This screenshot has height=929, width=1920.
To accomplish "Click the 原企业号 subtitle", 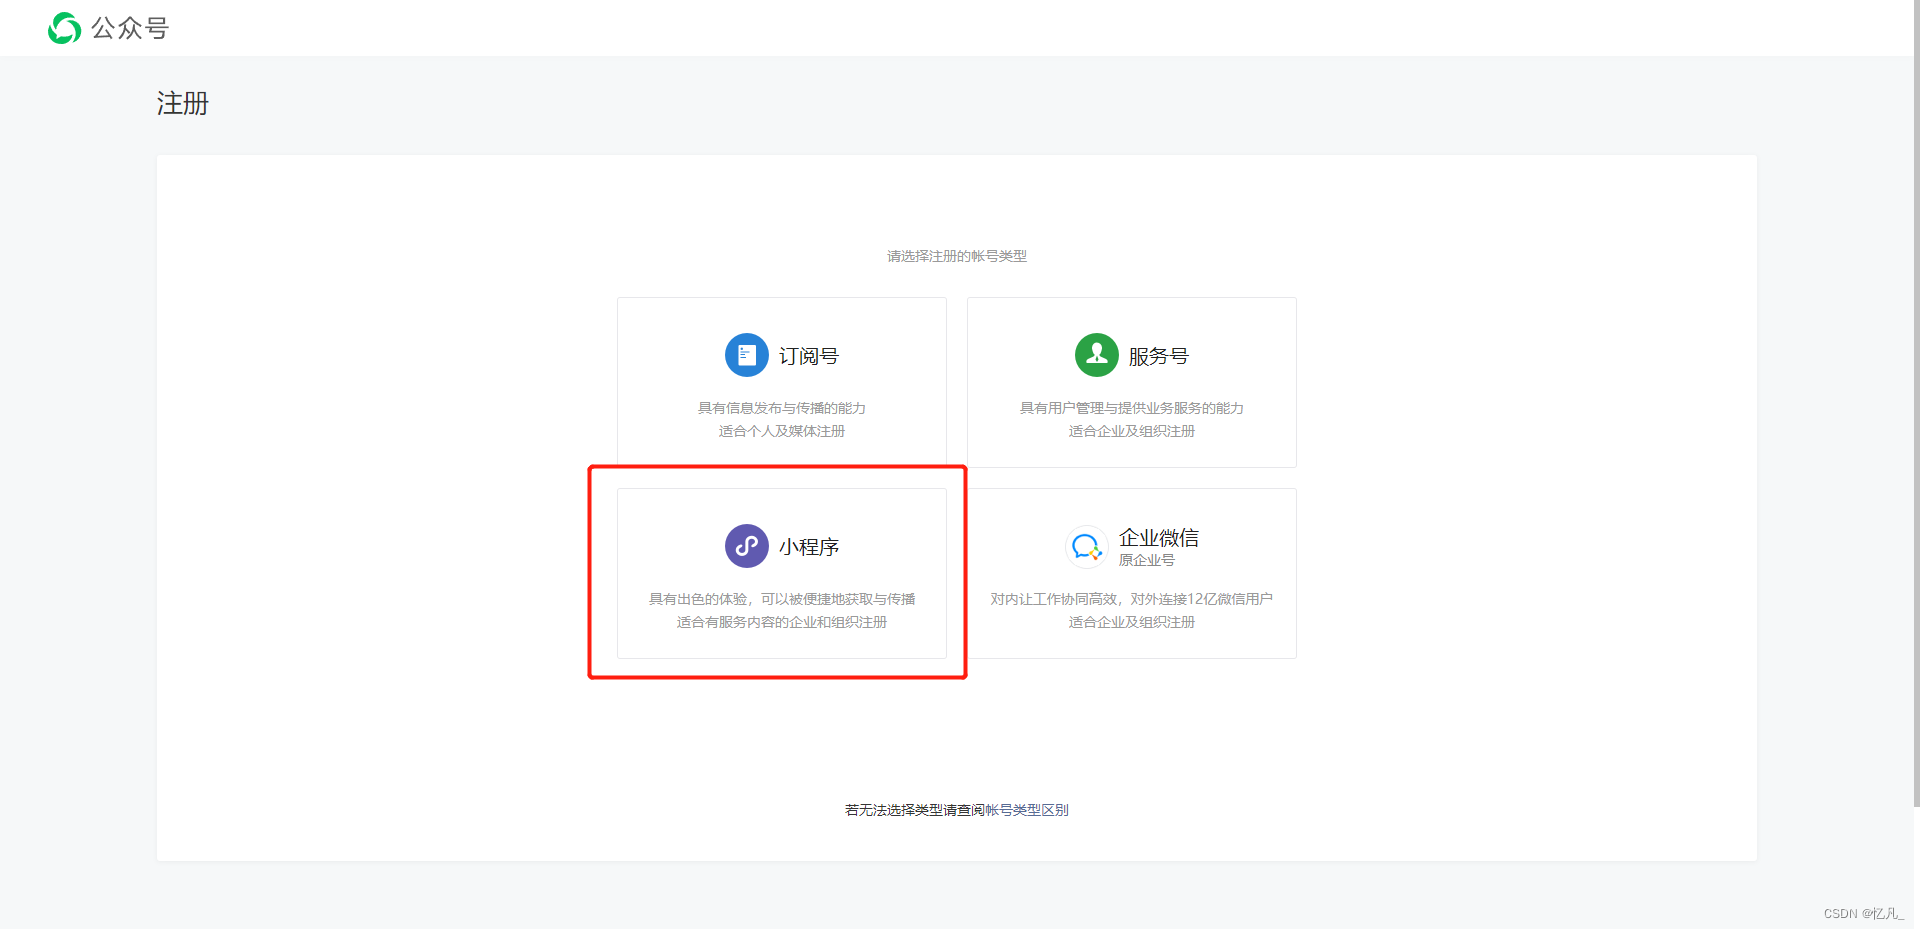I will 1147,560.
